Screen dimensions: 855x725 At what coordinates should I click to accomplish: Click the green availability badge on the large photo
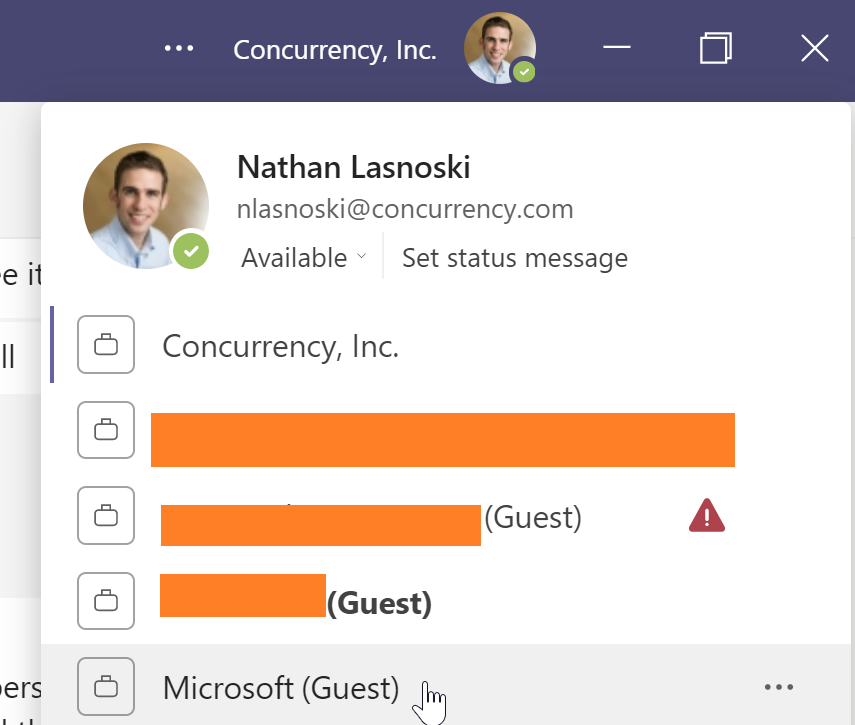click(x=190, y=250)
